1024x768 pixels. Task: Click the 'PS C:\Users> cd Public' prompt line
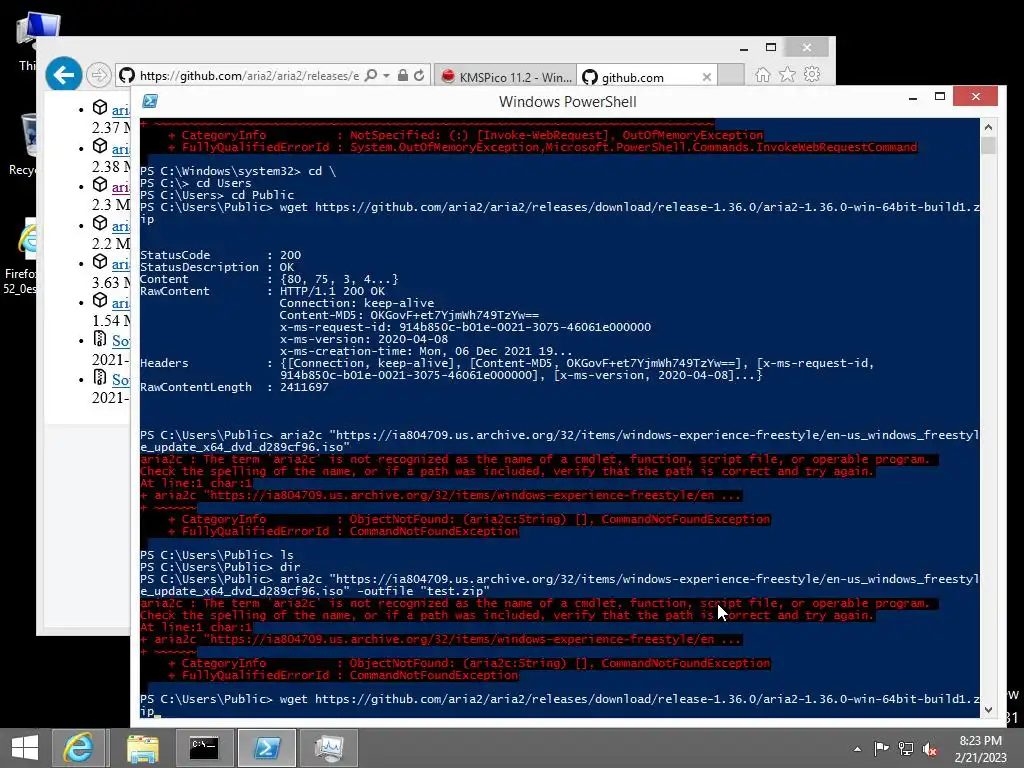(x=217, y=195)
